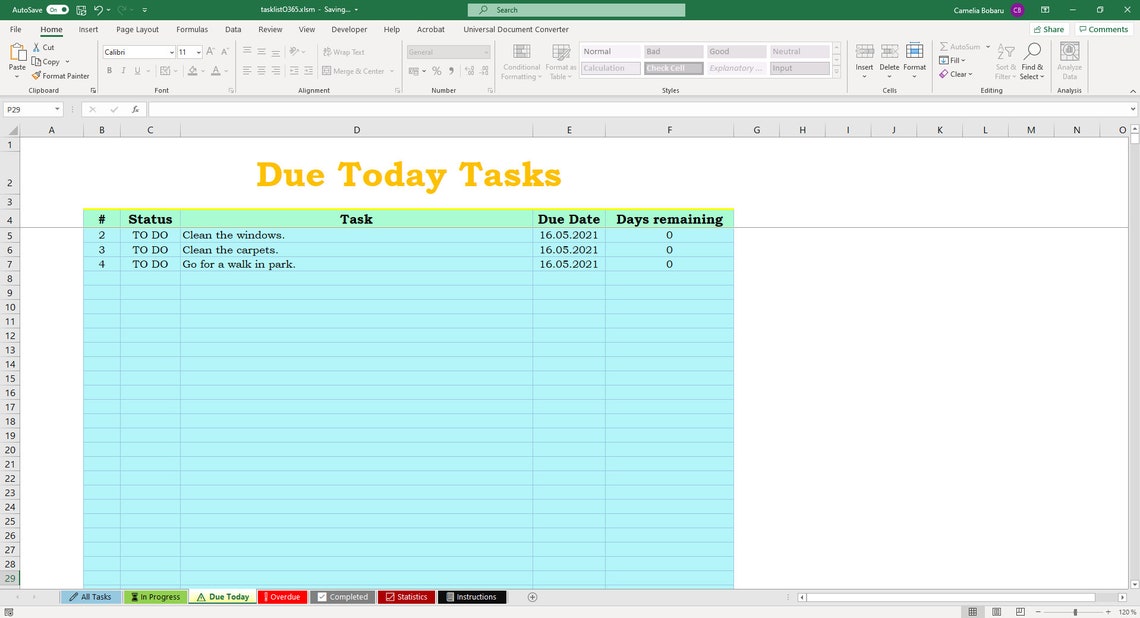Screen dimensions: 1140x618
Task: Click Increase Decimal
Action: (x=468, y=71)
